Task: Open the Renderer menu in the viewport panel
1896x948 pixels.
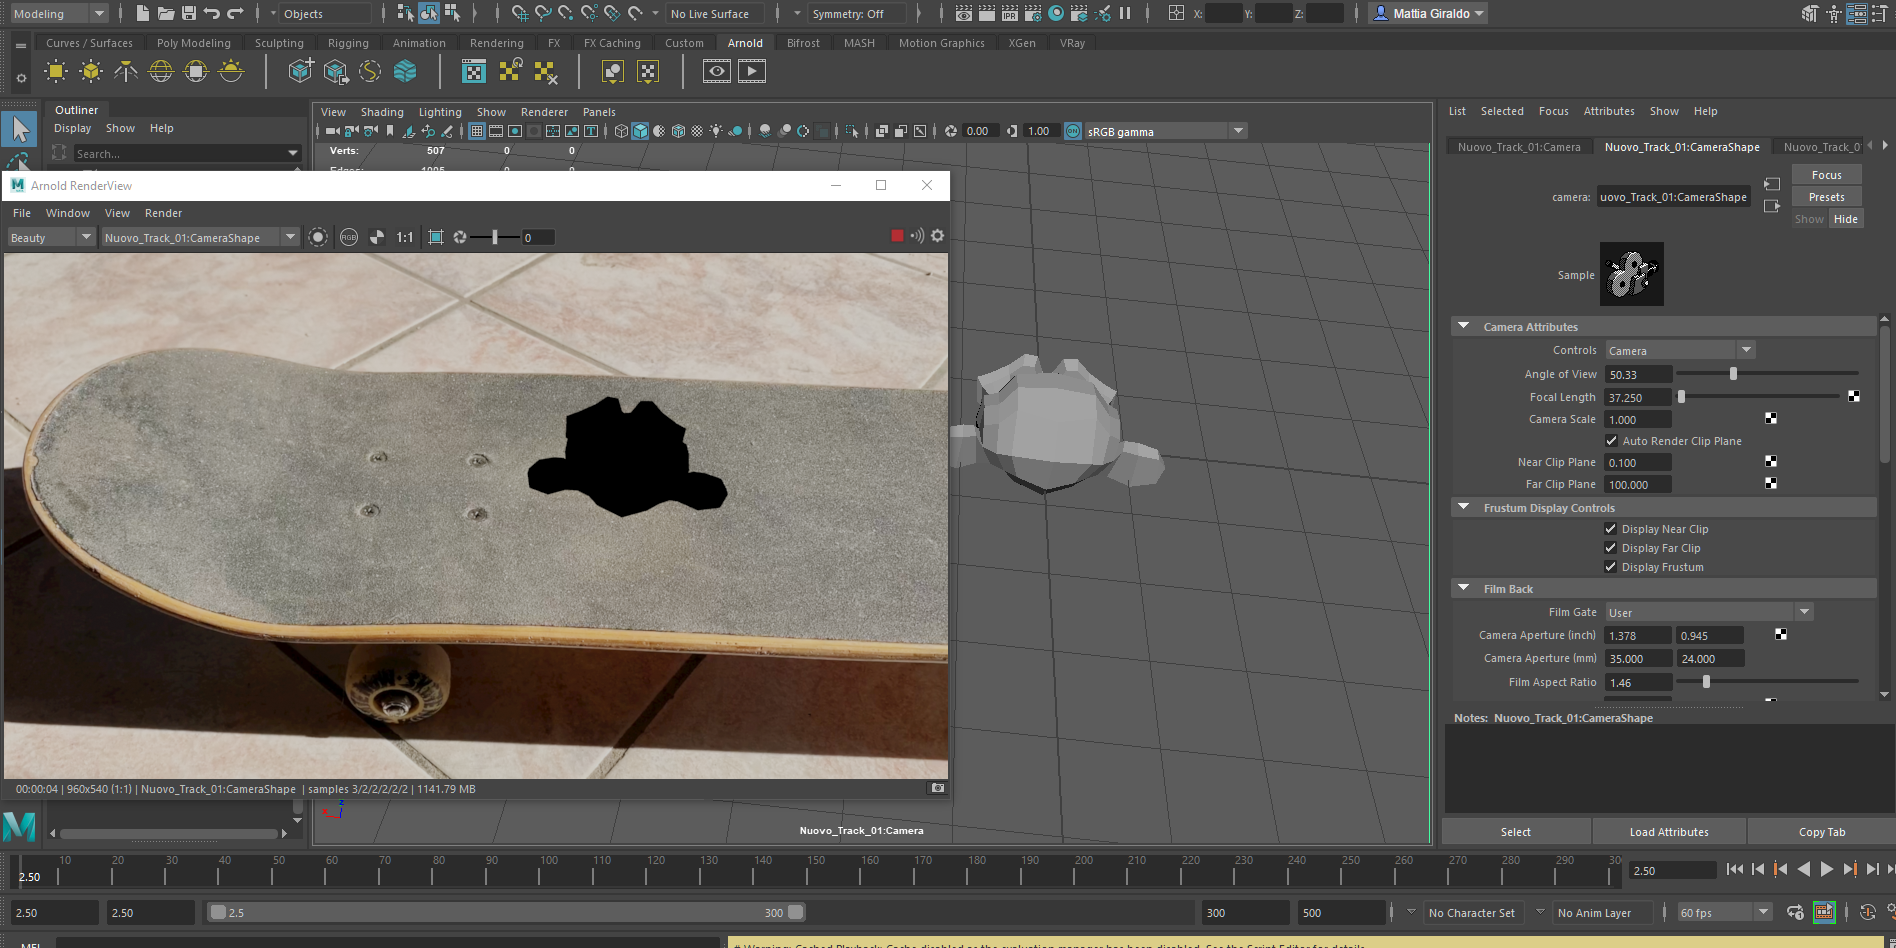Action: click(x=544, y=112)
